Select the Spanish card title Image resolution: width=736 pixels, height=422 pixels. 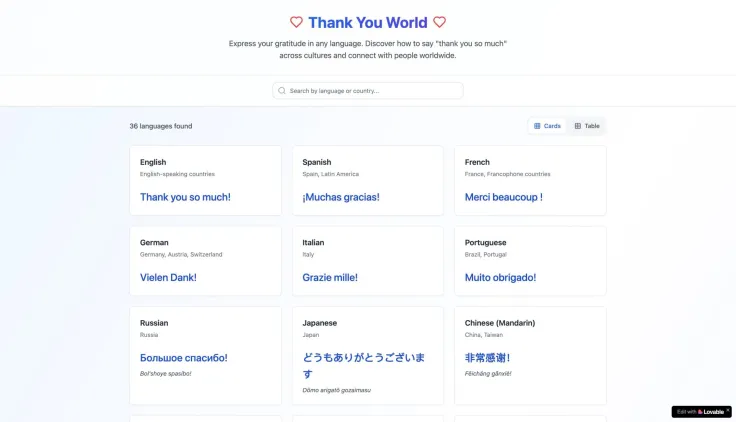pyautogui.click(x=317, y=162)
